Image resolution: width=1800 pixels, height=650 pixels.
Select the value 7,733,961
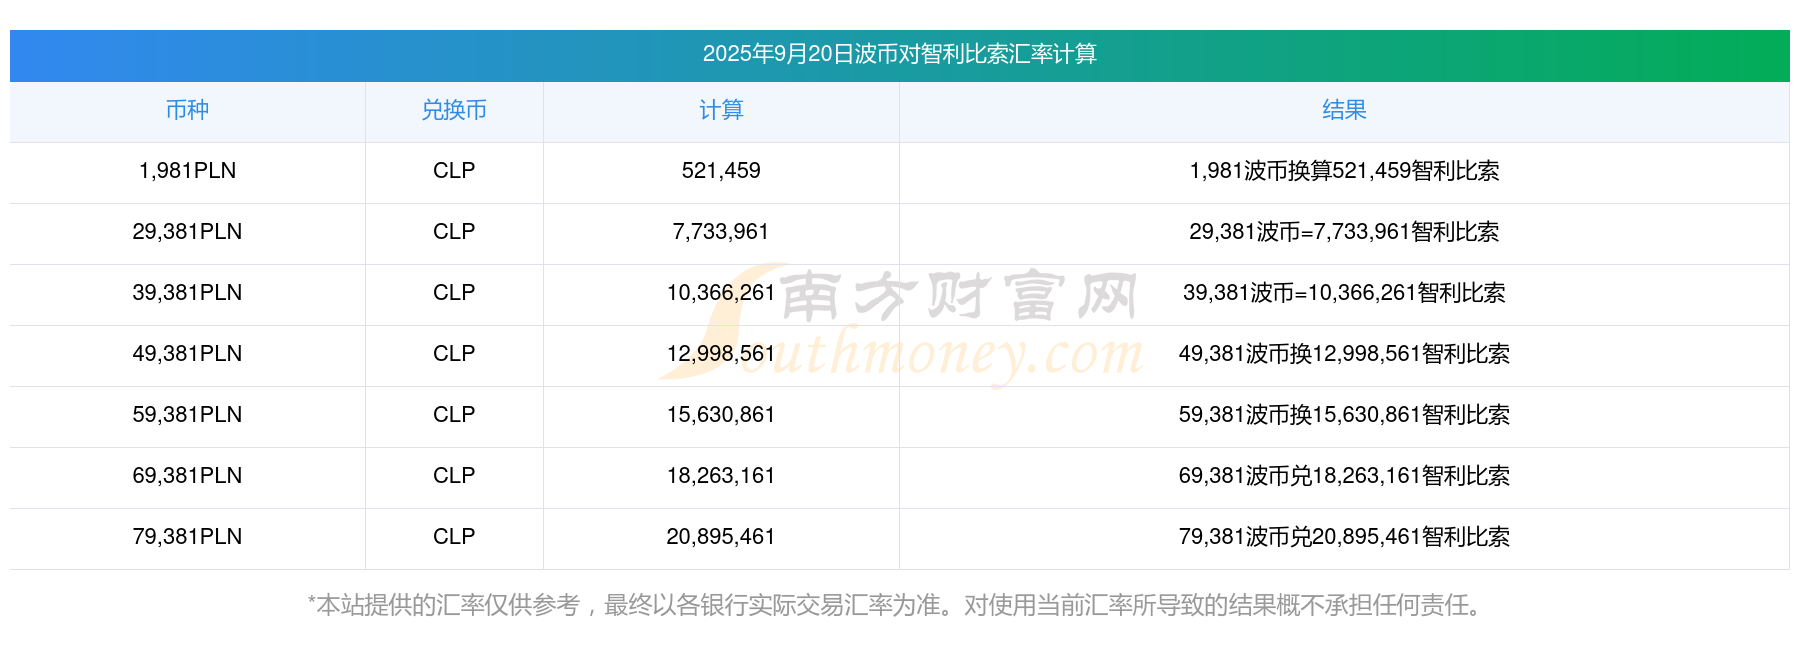[x=721, y=232]
